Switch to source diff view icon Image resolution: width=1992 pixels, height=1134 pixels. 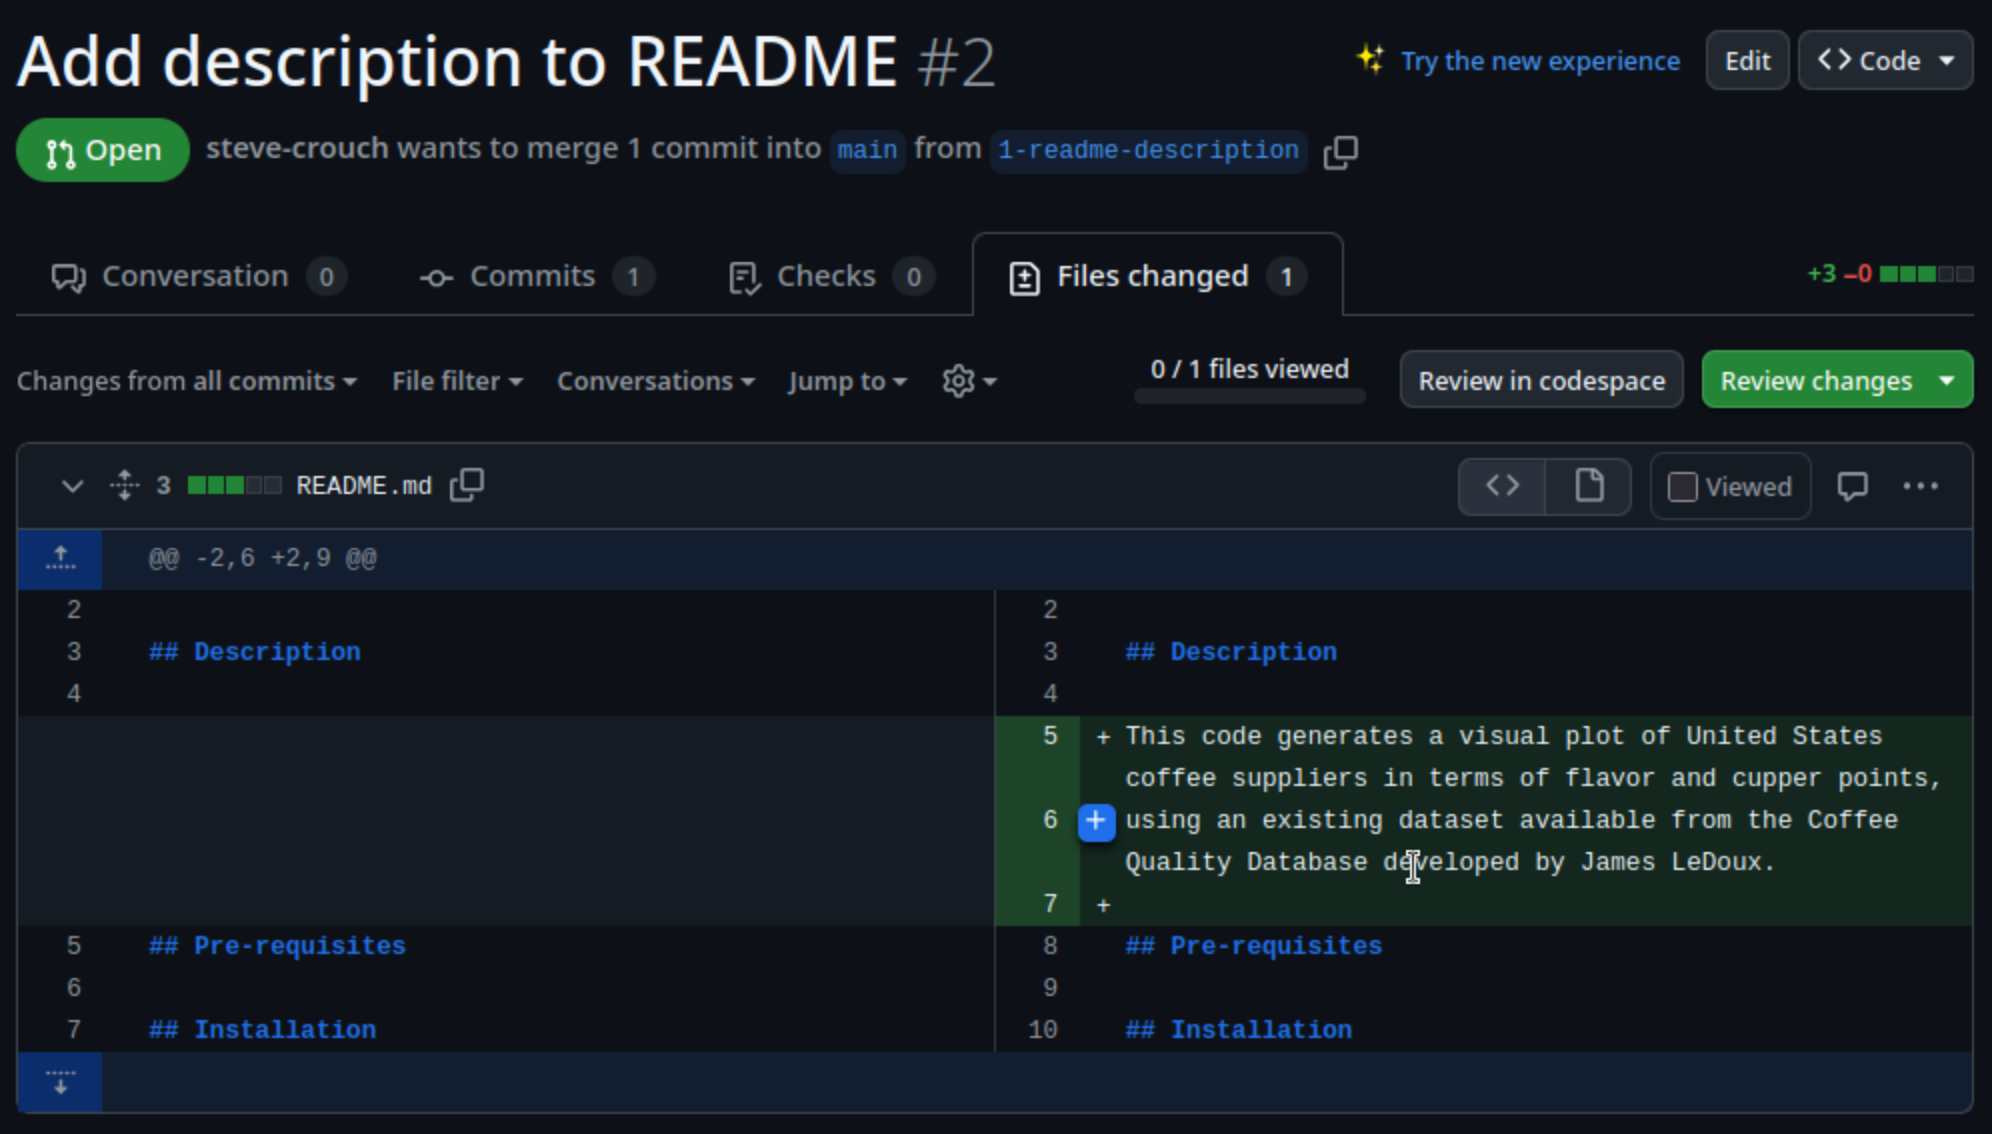(1502, 486)
